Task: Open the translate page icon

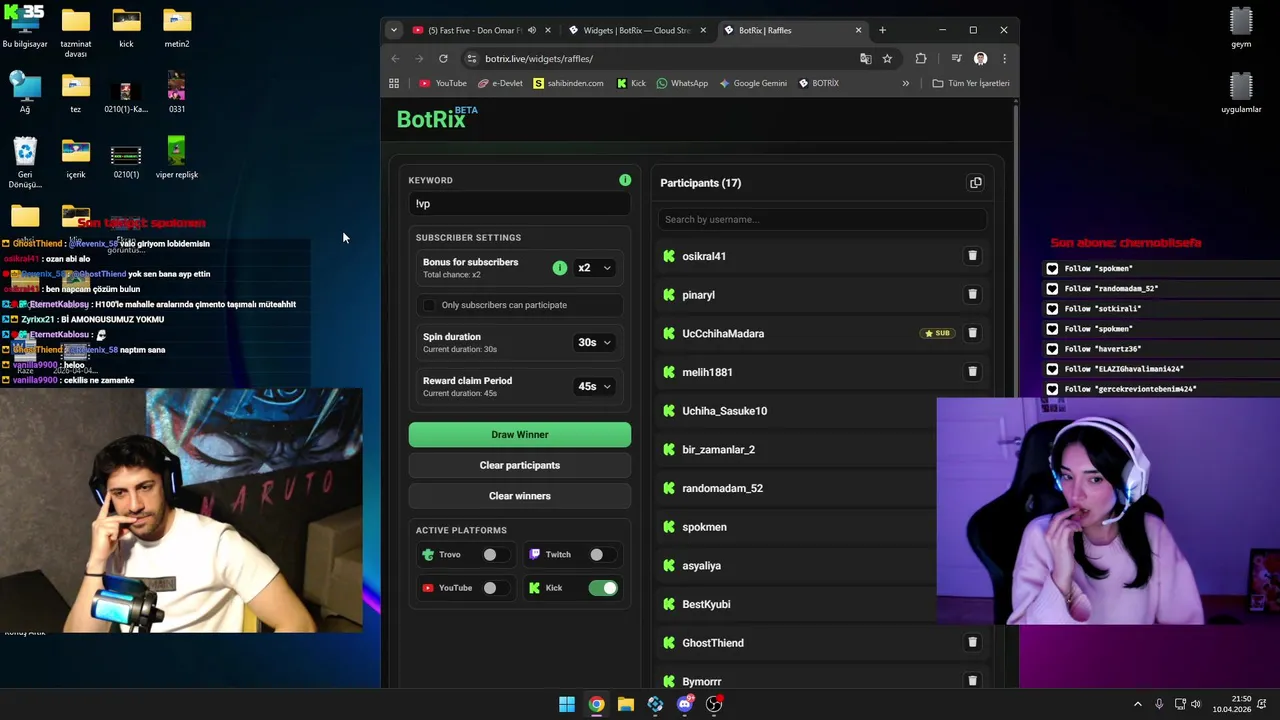Action: coord(865,58)
